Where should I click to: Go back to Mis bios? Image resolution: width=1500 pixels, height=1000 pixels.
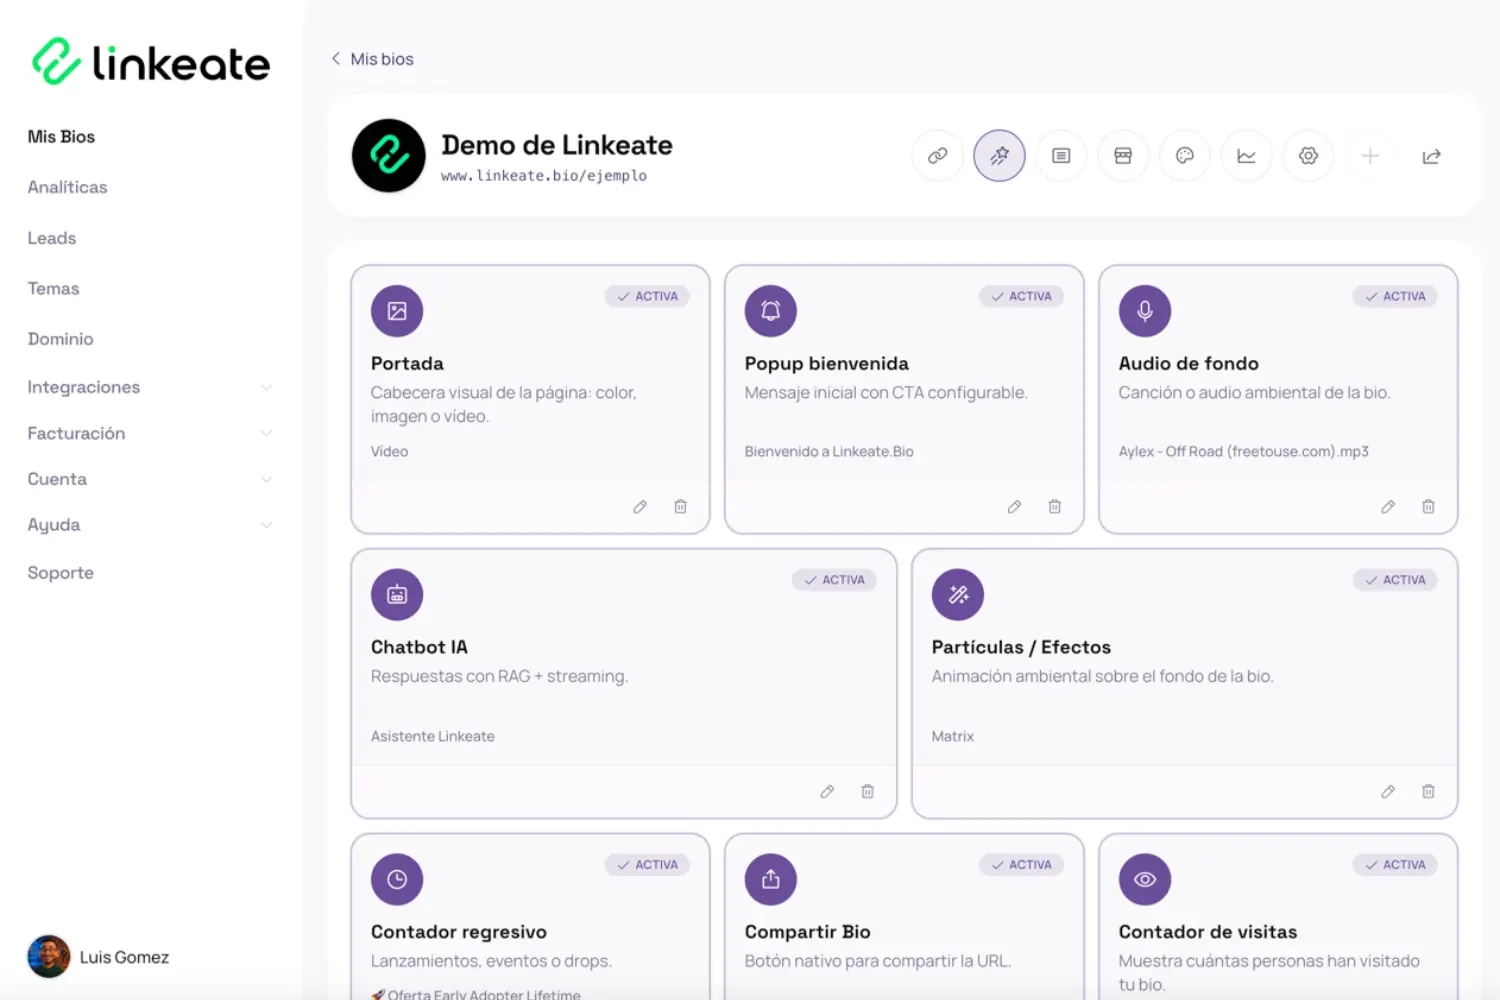[x=372, y=59]
